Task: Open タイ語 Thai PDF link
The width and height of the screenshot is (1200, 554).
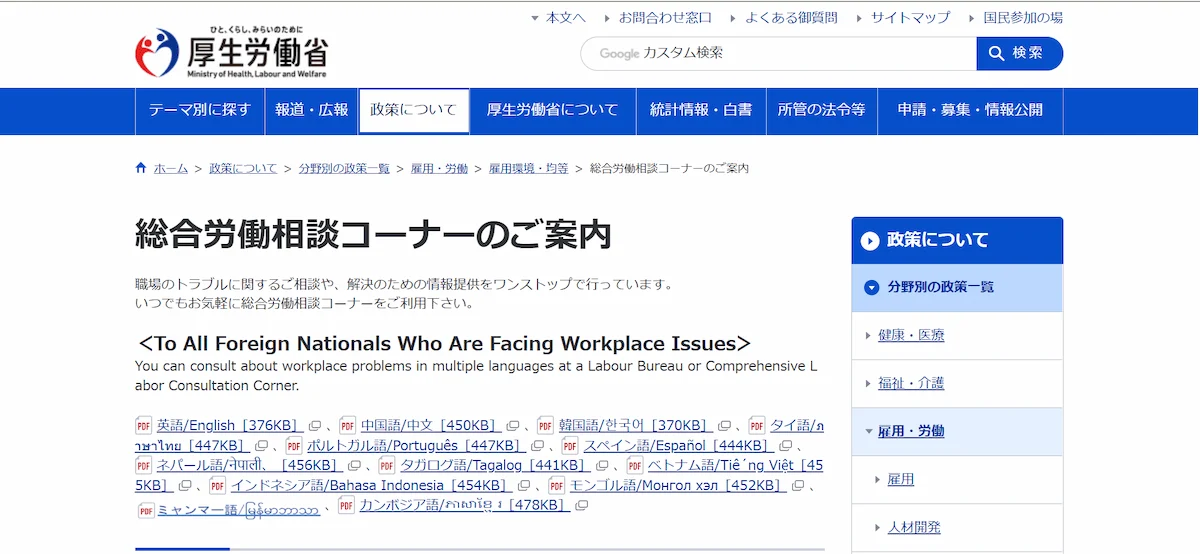Action: [x=796, y=425]
